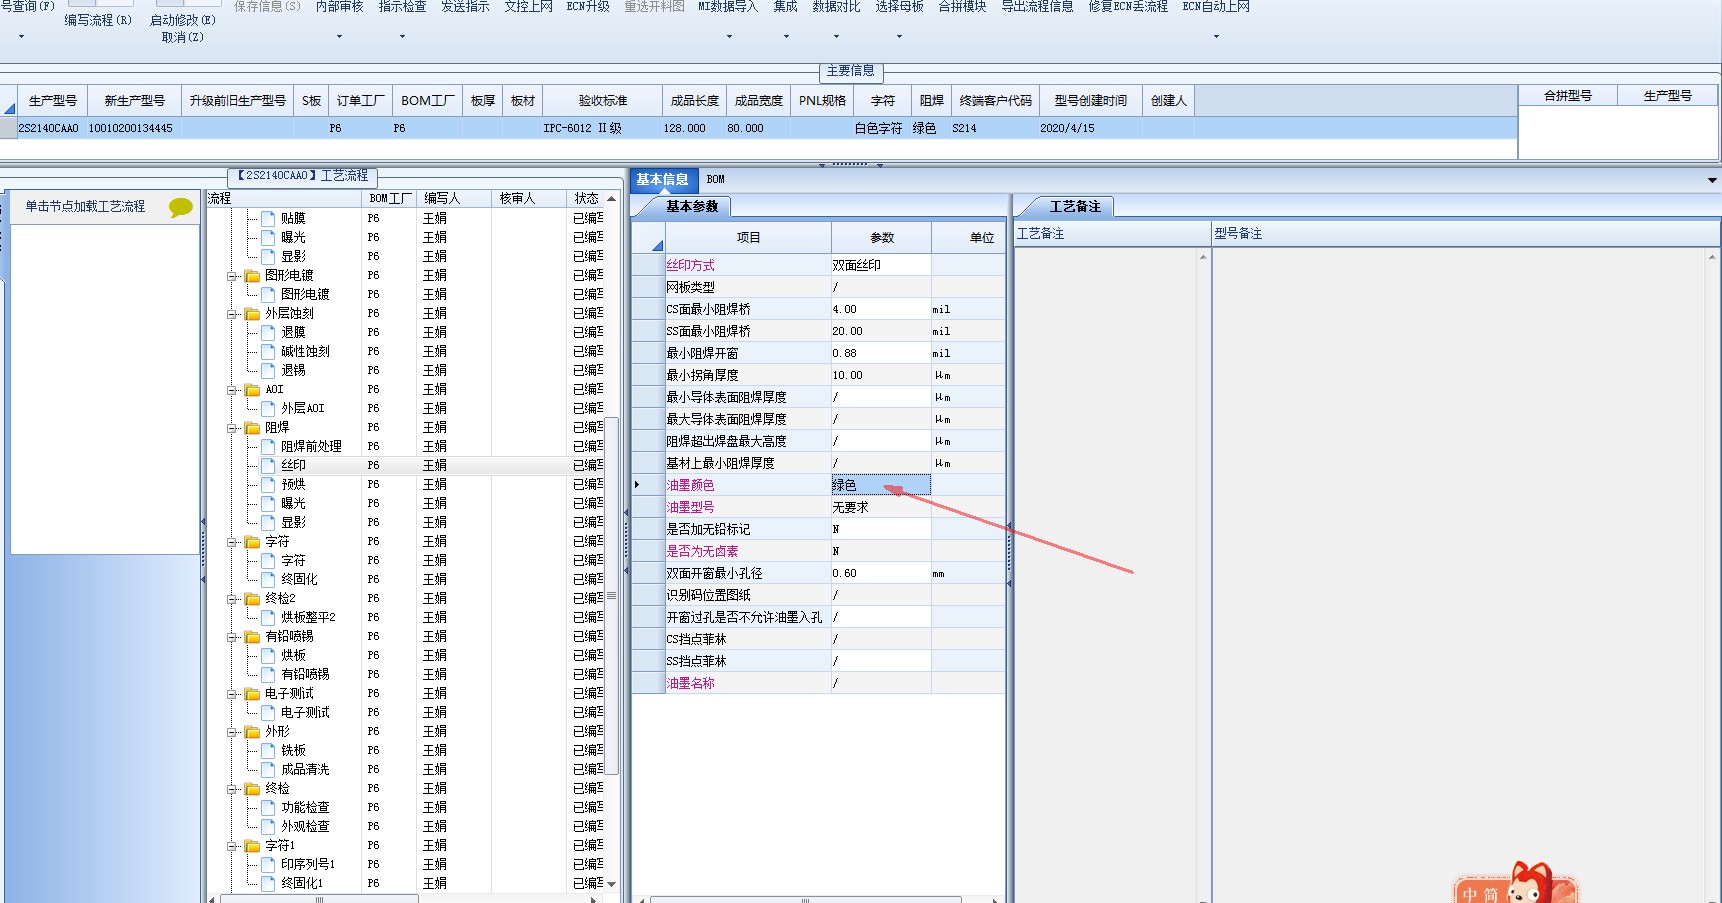Click the document icon beside 丝印

[x=268, y=465]
